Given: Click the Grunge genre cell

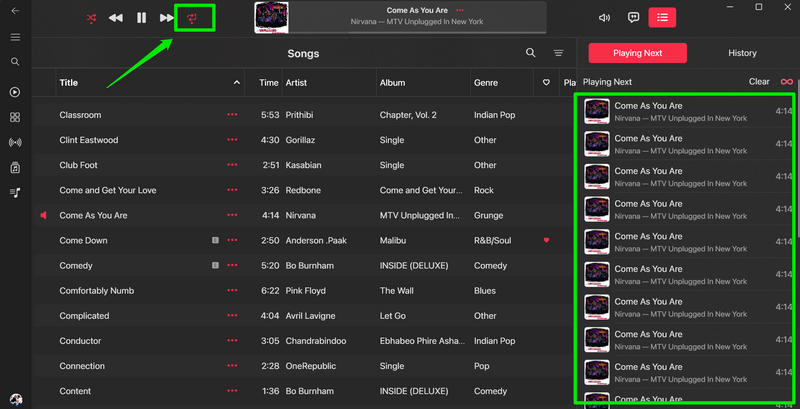Looking at the screenshot, I should pos(488,215).
